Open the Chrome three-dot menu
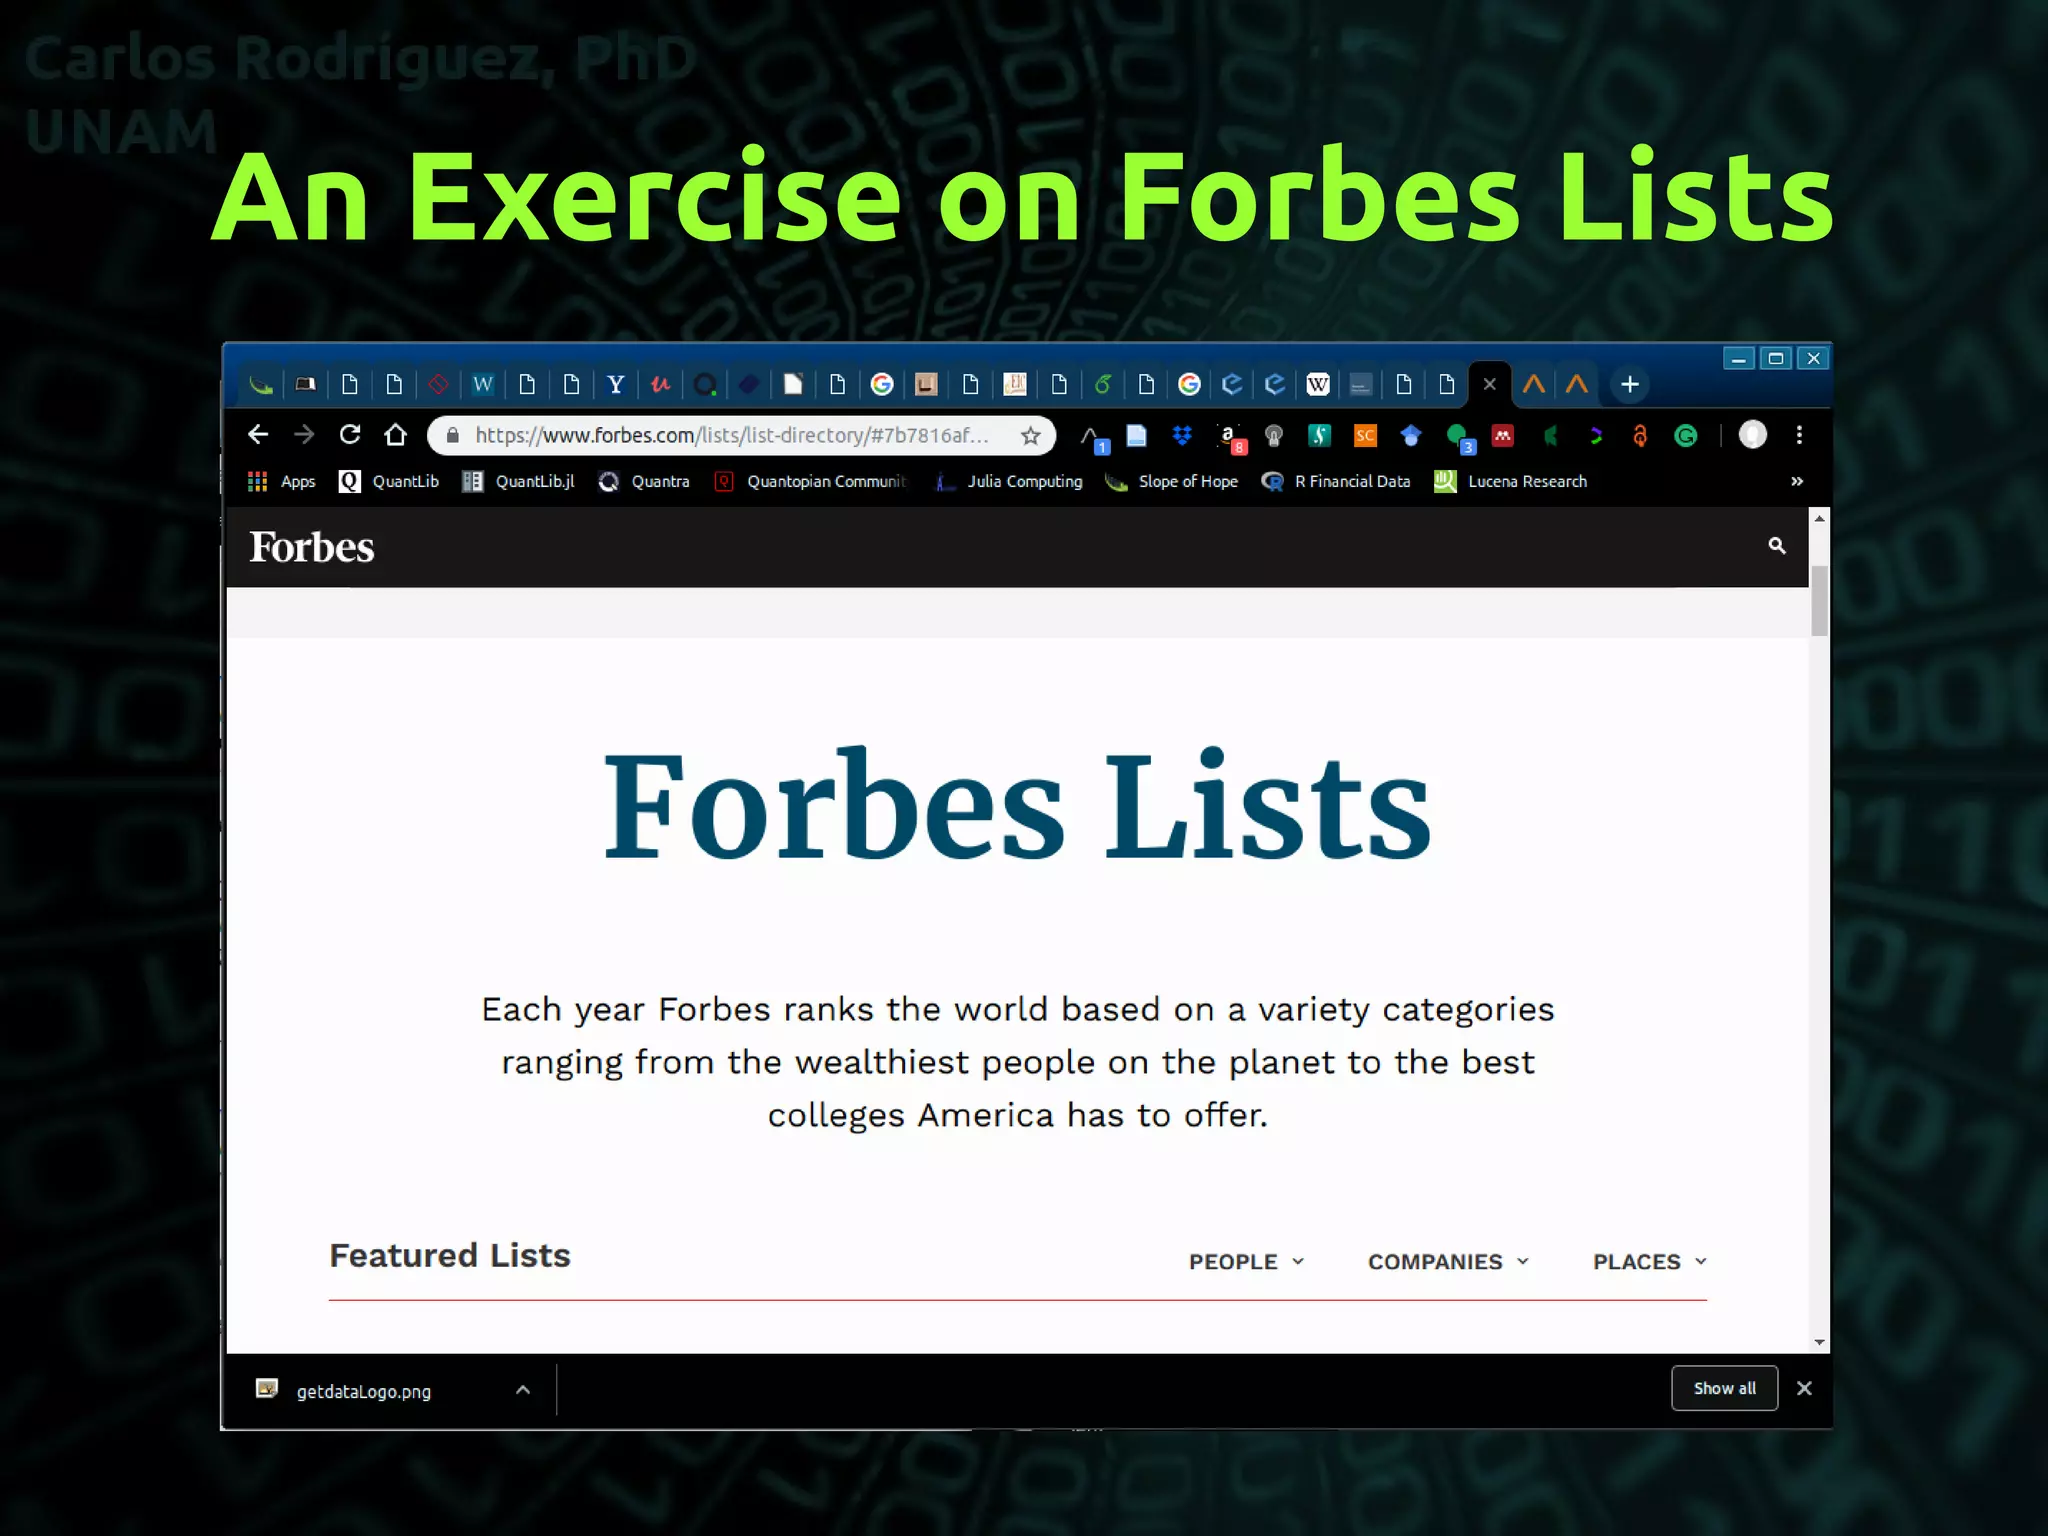 [x=1799, y=434]
